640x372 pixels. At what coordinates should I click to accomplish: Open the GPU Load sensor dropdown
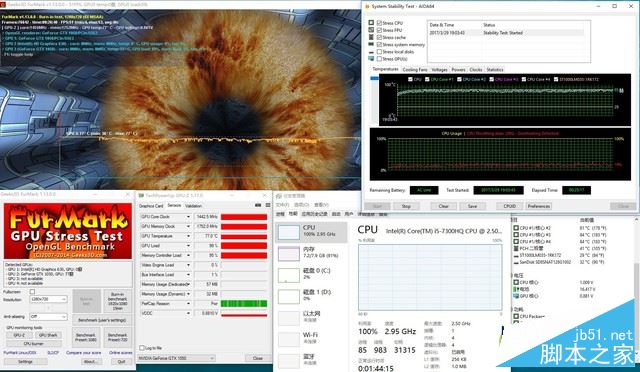point(188,246)
